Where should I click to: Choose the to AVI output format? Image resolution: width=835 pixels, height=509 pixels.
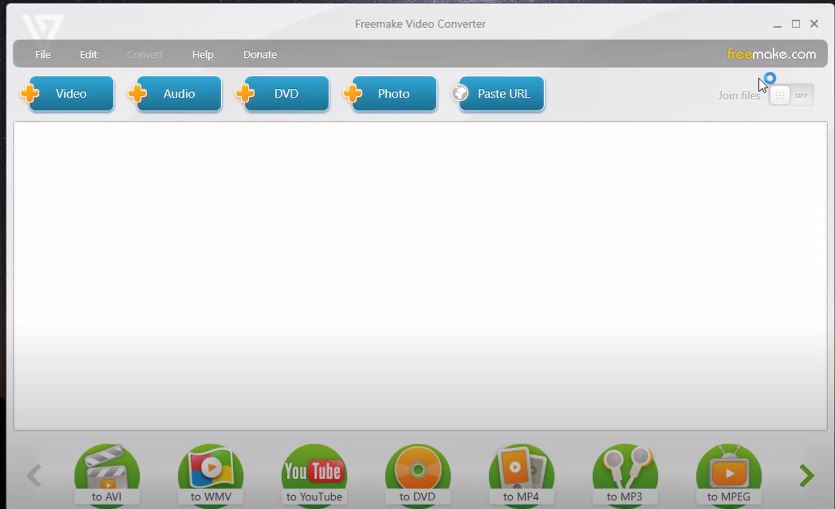[x=107, y=475]
